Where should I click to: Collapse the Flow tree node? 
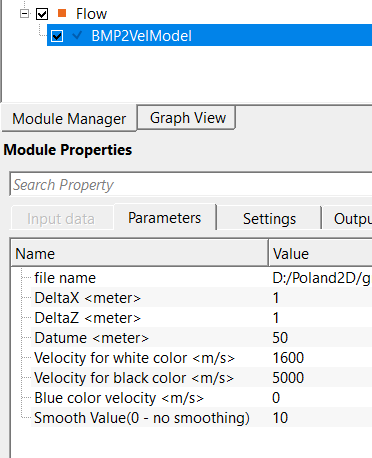coord(24,14)
